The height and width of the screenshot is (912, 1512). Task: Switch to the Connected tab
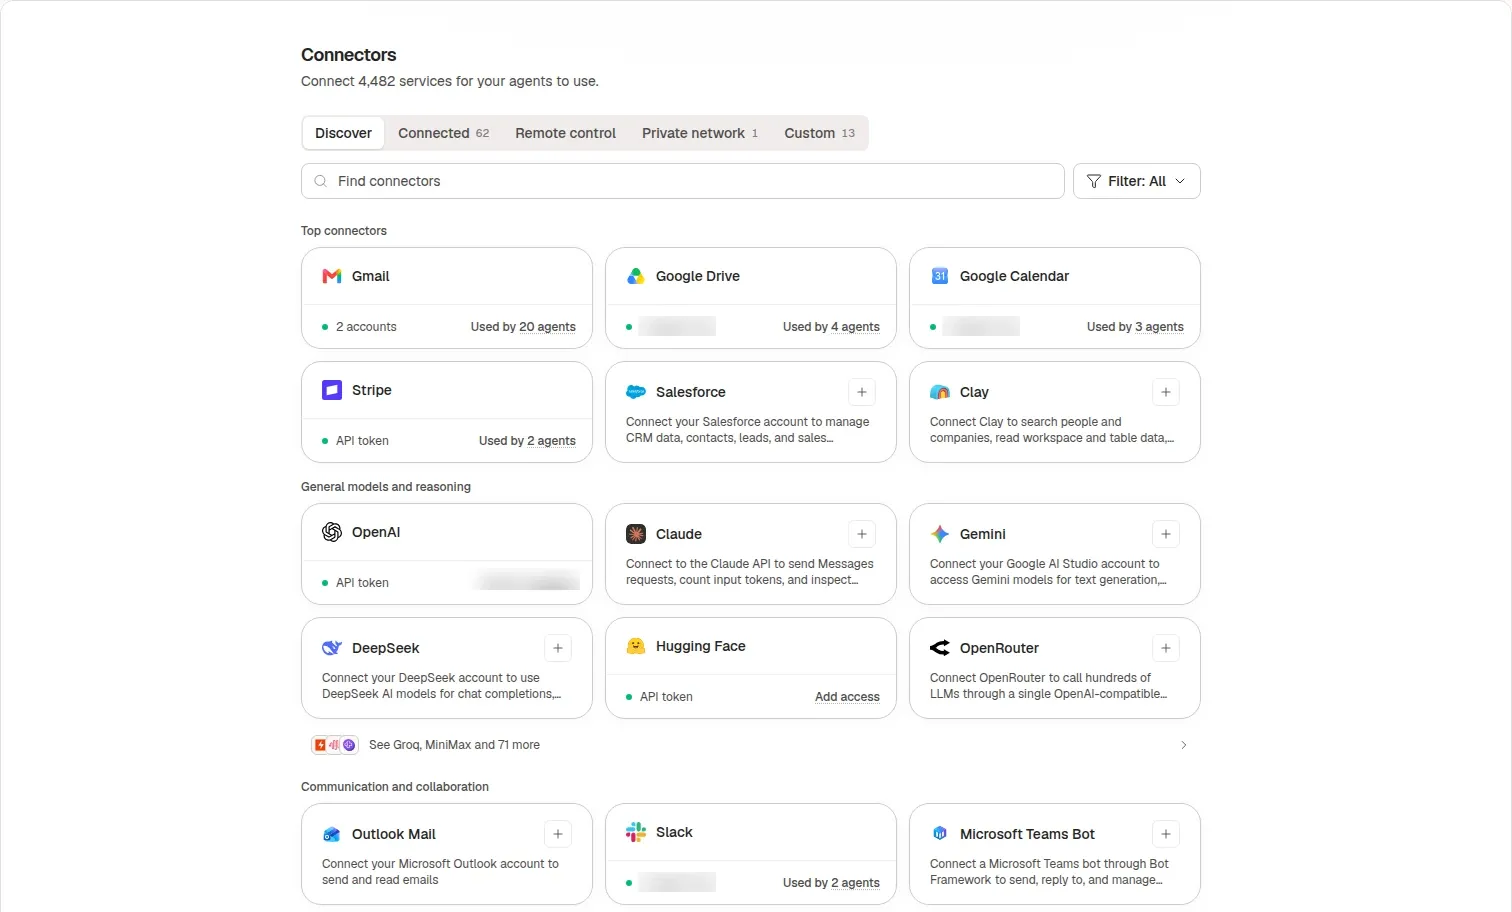(443, 133)
